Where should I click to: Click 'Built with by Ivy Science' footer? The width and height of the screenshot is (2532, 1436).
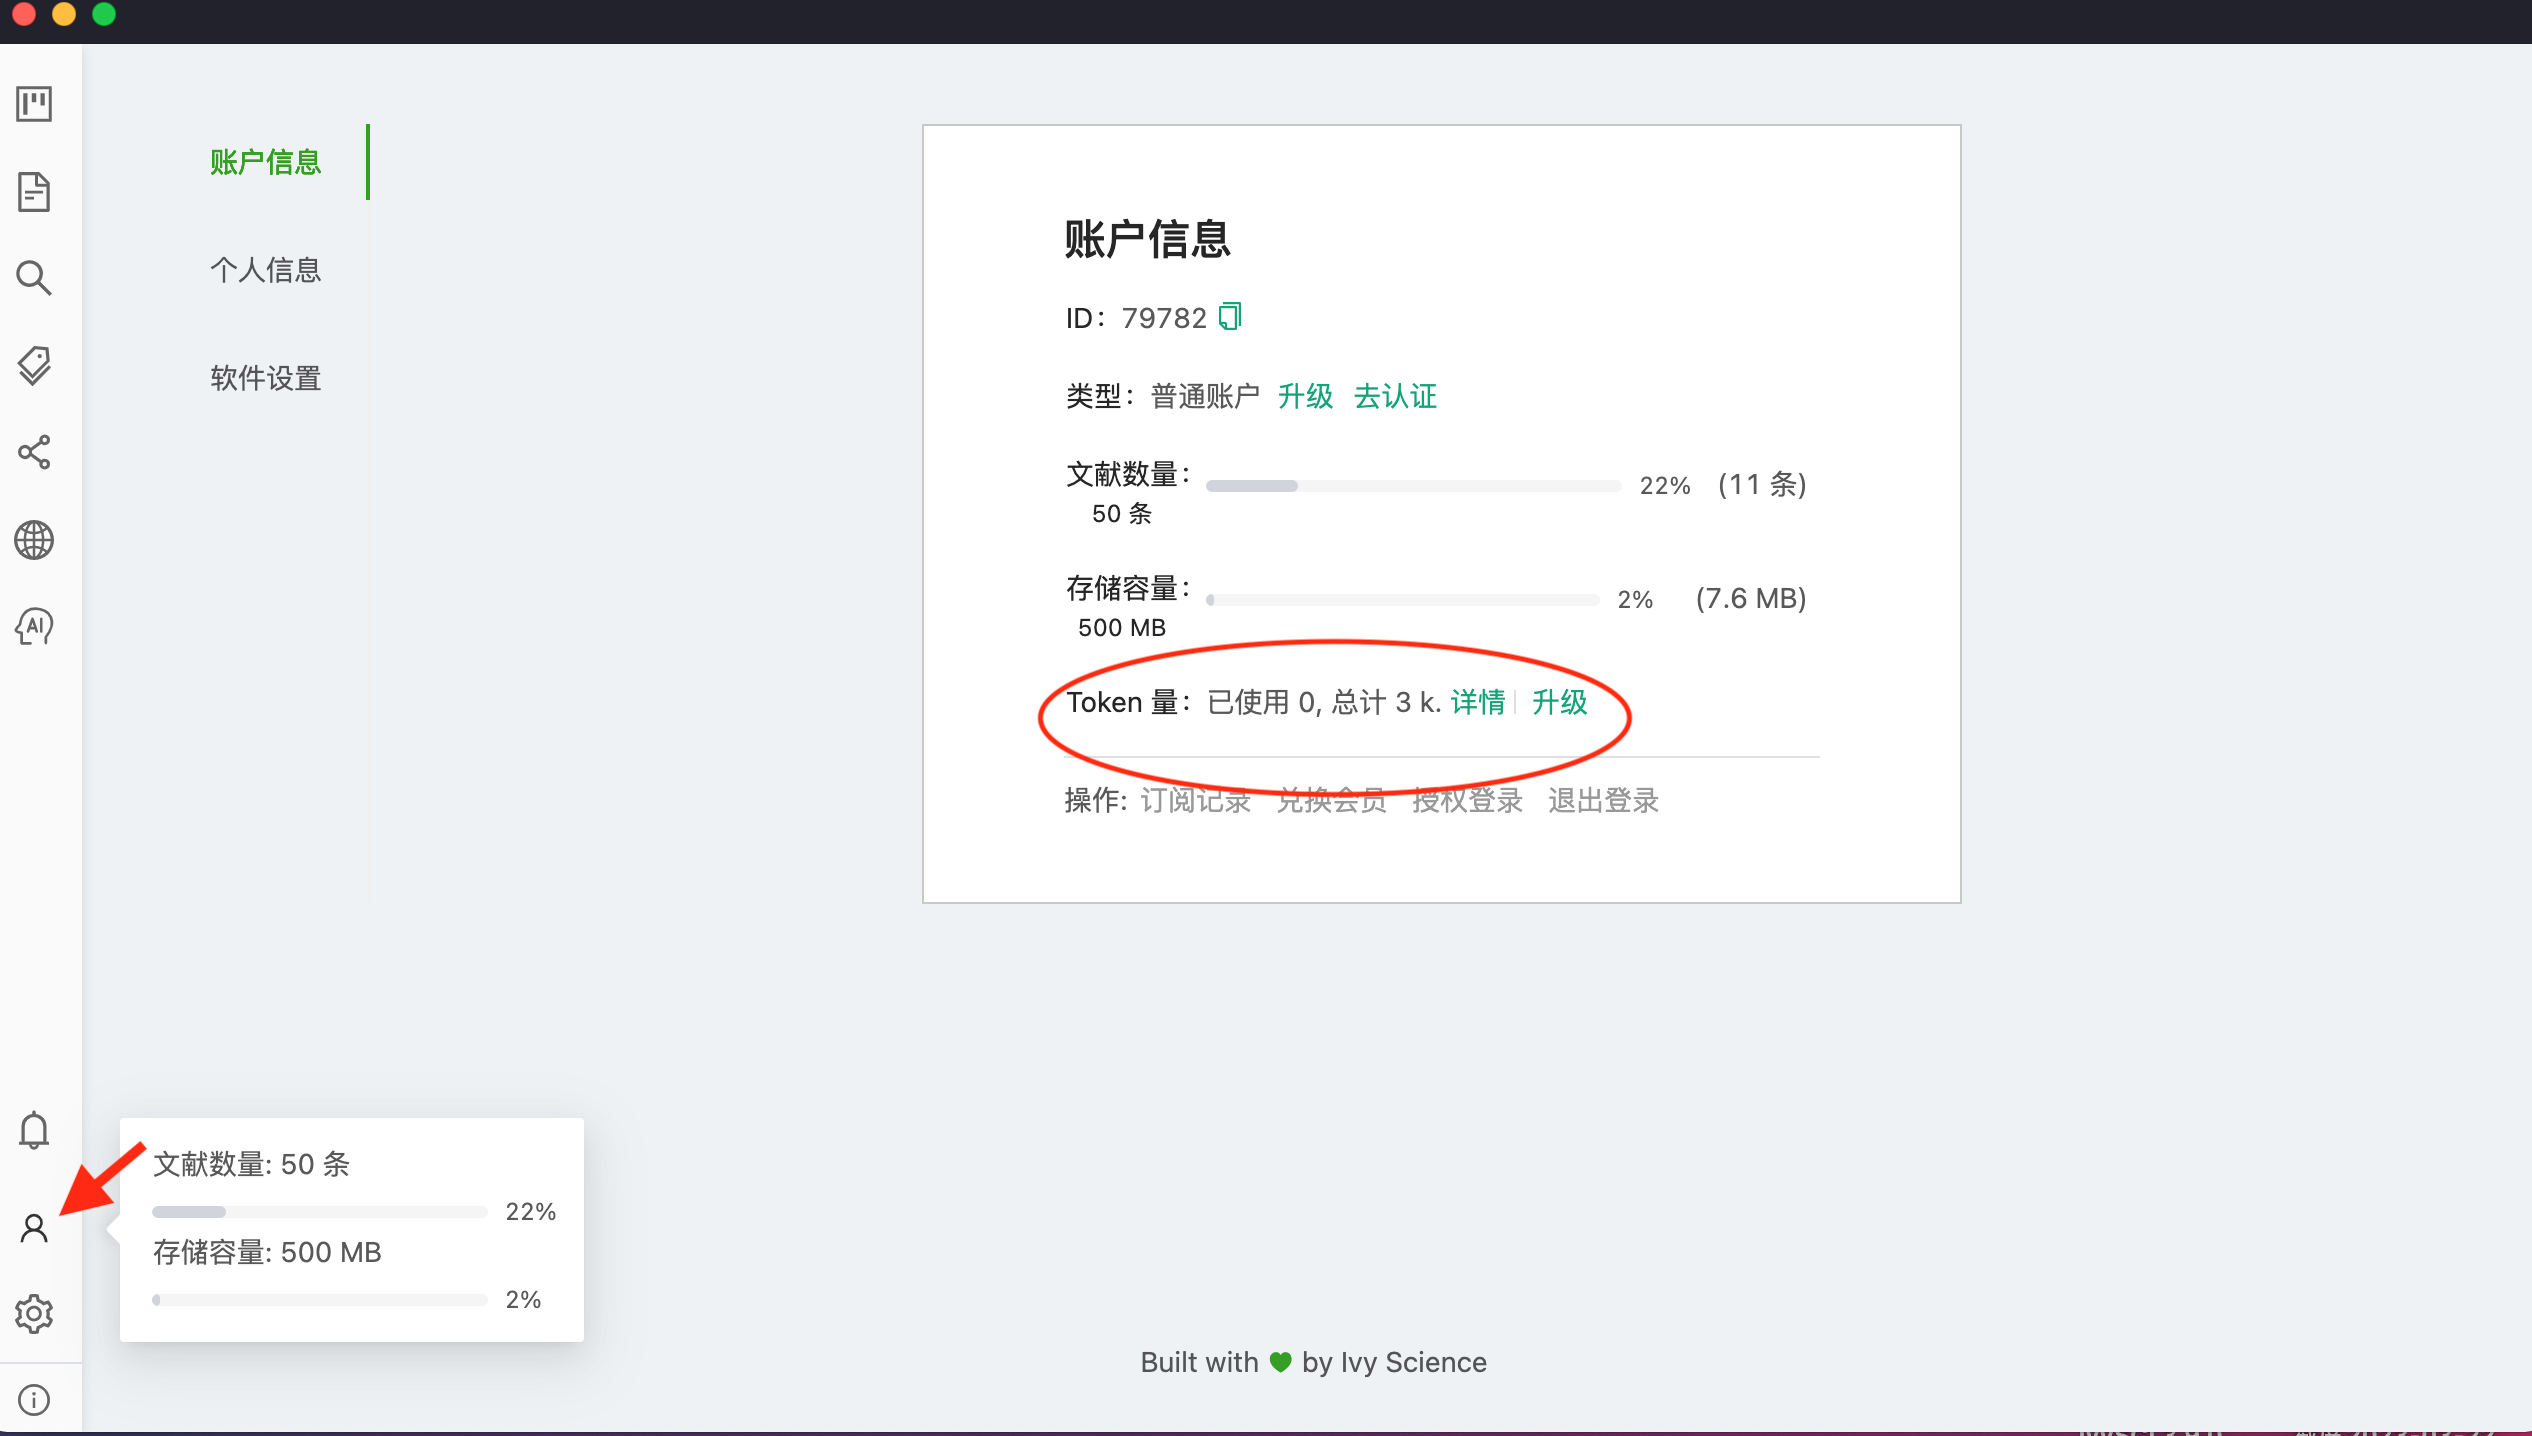pyautogui.click(x=1314, y=1362)
